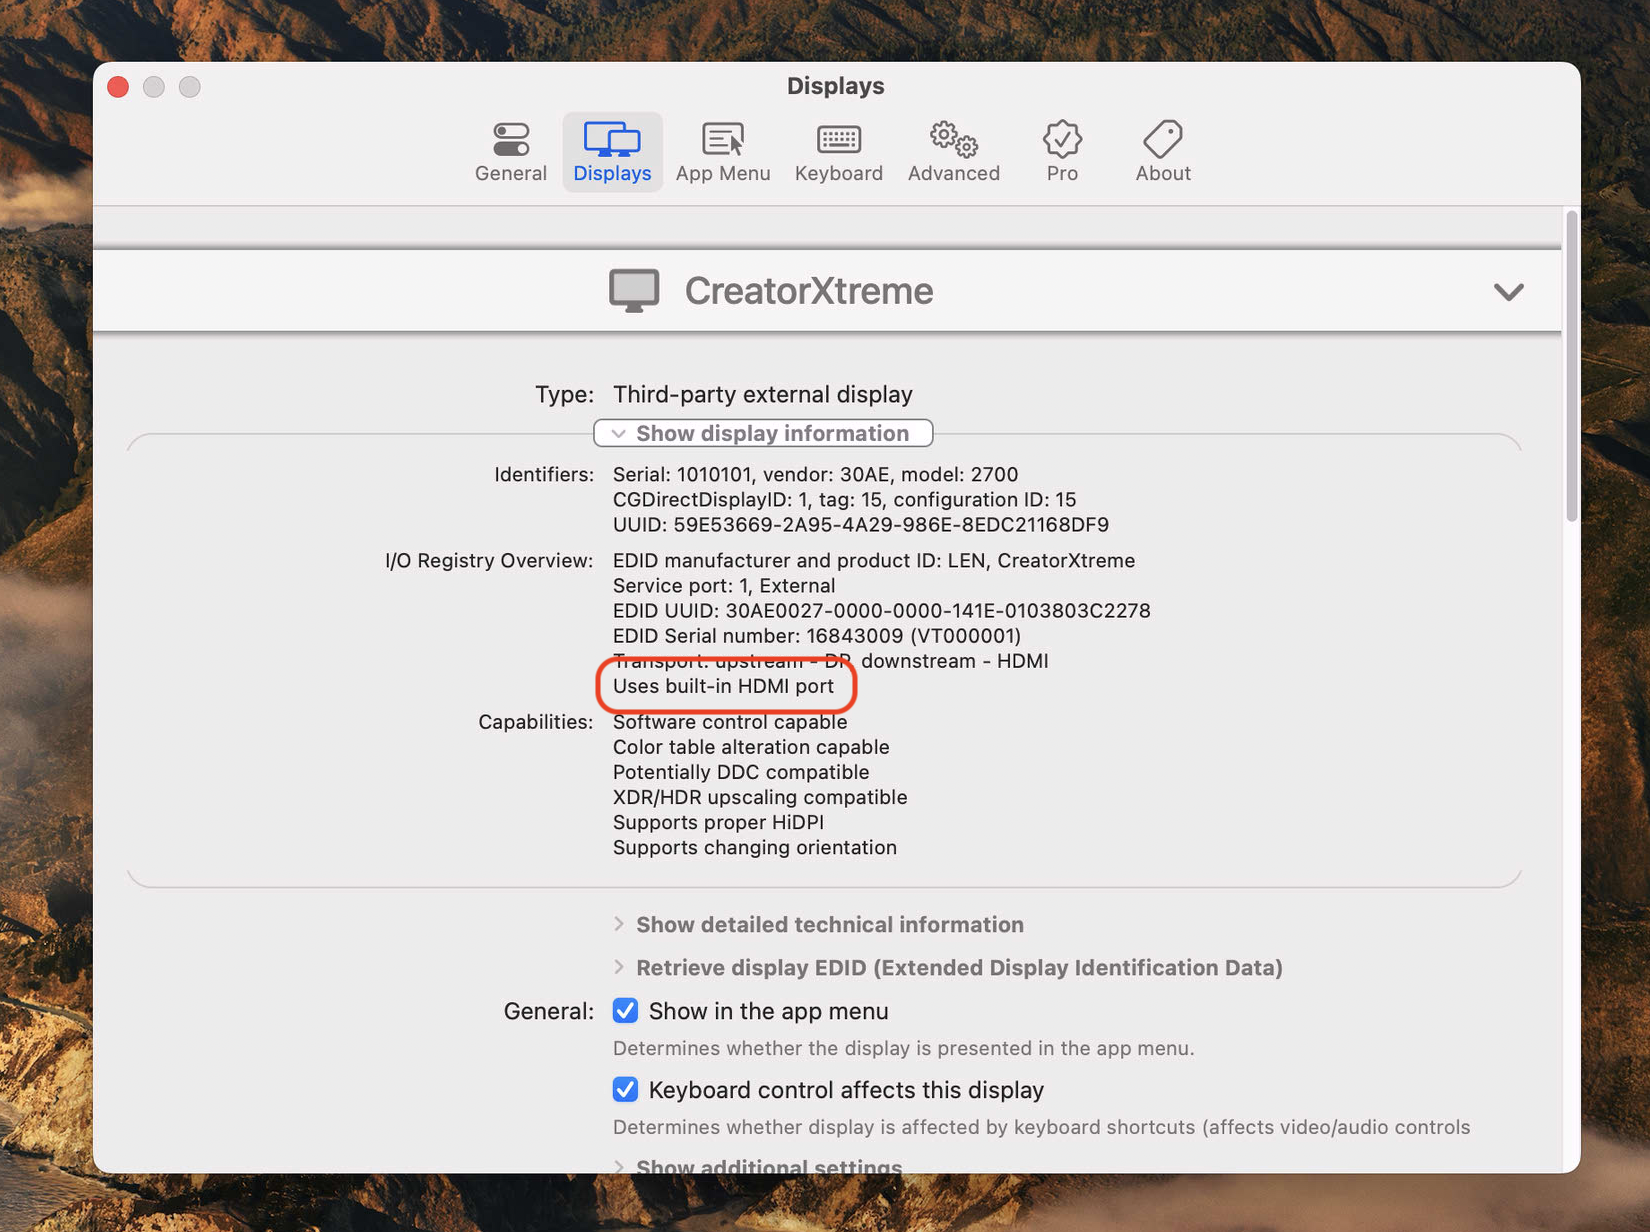This screenshot has height=1232, width=1650.
Task: Expand Show detailed technical information
Action: pyautogui.click(x=819, y=924)
